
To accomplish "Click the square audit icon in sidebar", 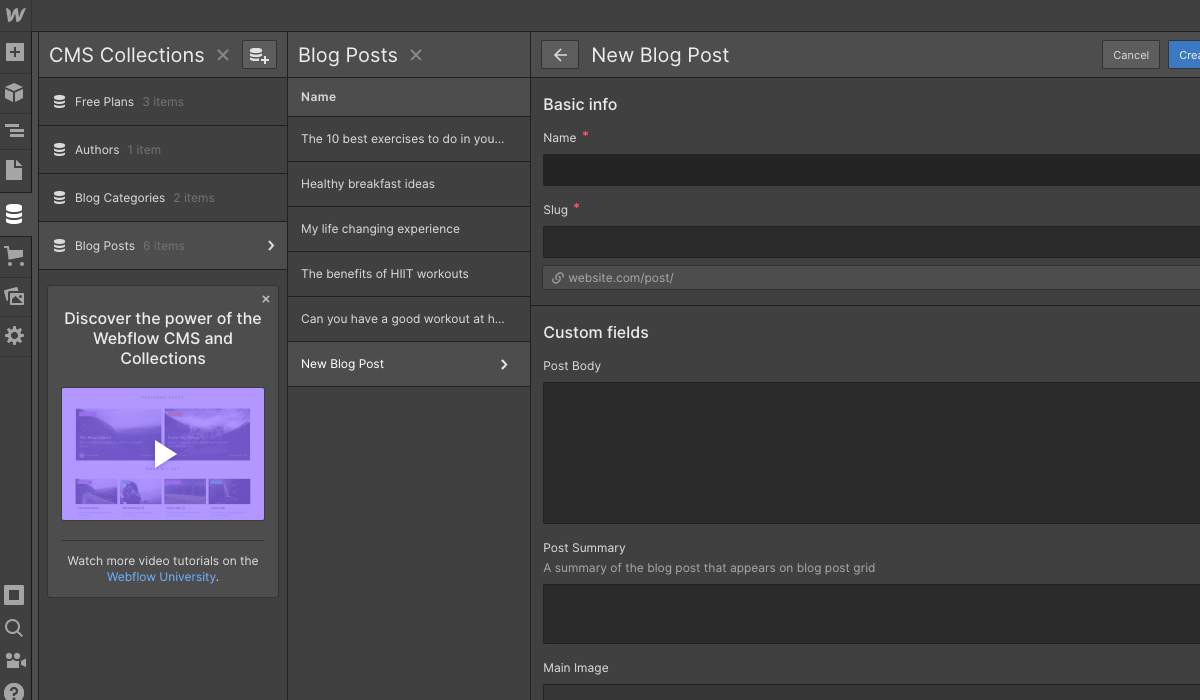I will tap(14, 595).
